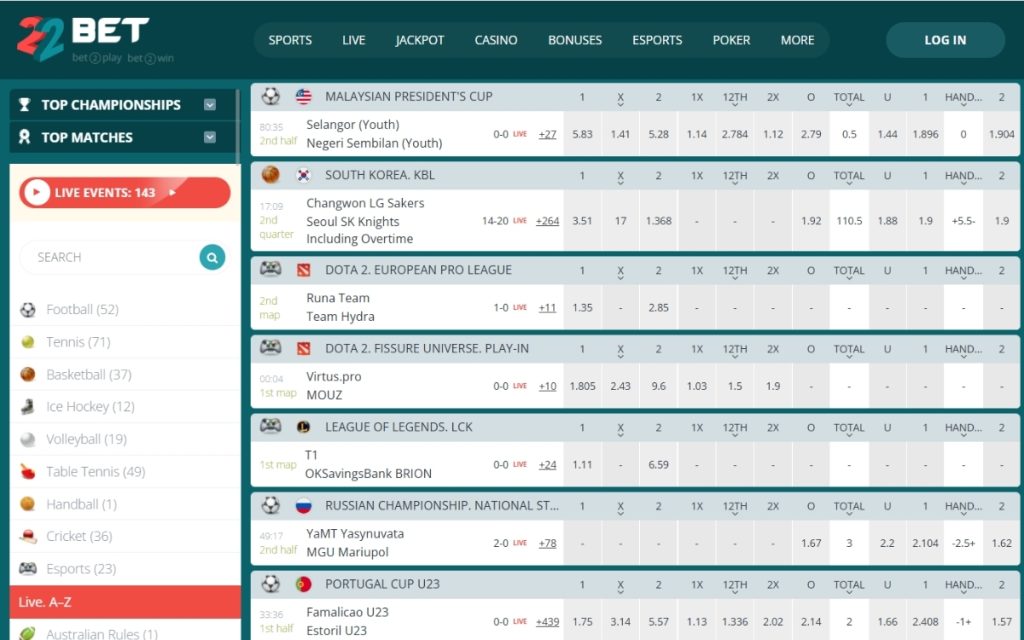Click gamepad icon beside League of Legends LCK
Viewport: 1024px width, 640px height.
(x=270, y=426)
